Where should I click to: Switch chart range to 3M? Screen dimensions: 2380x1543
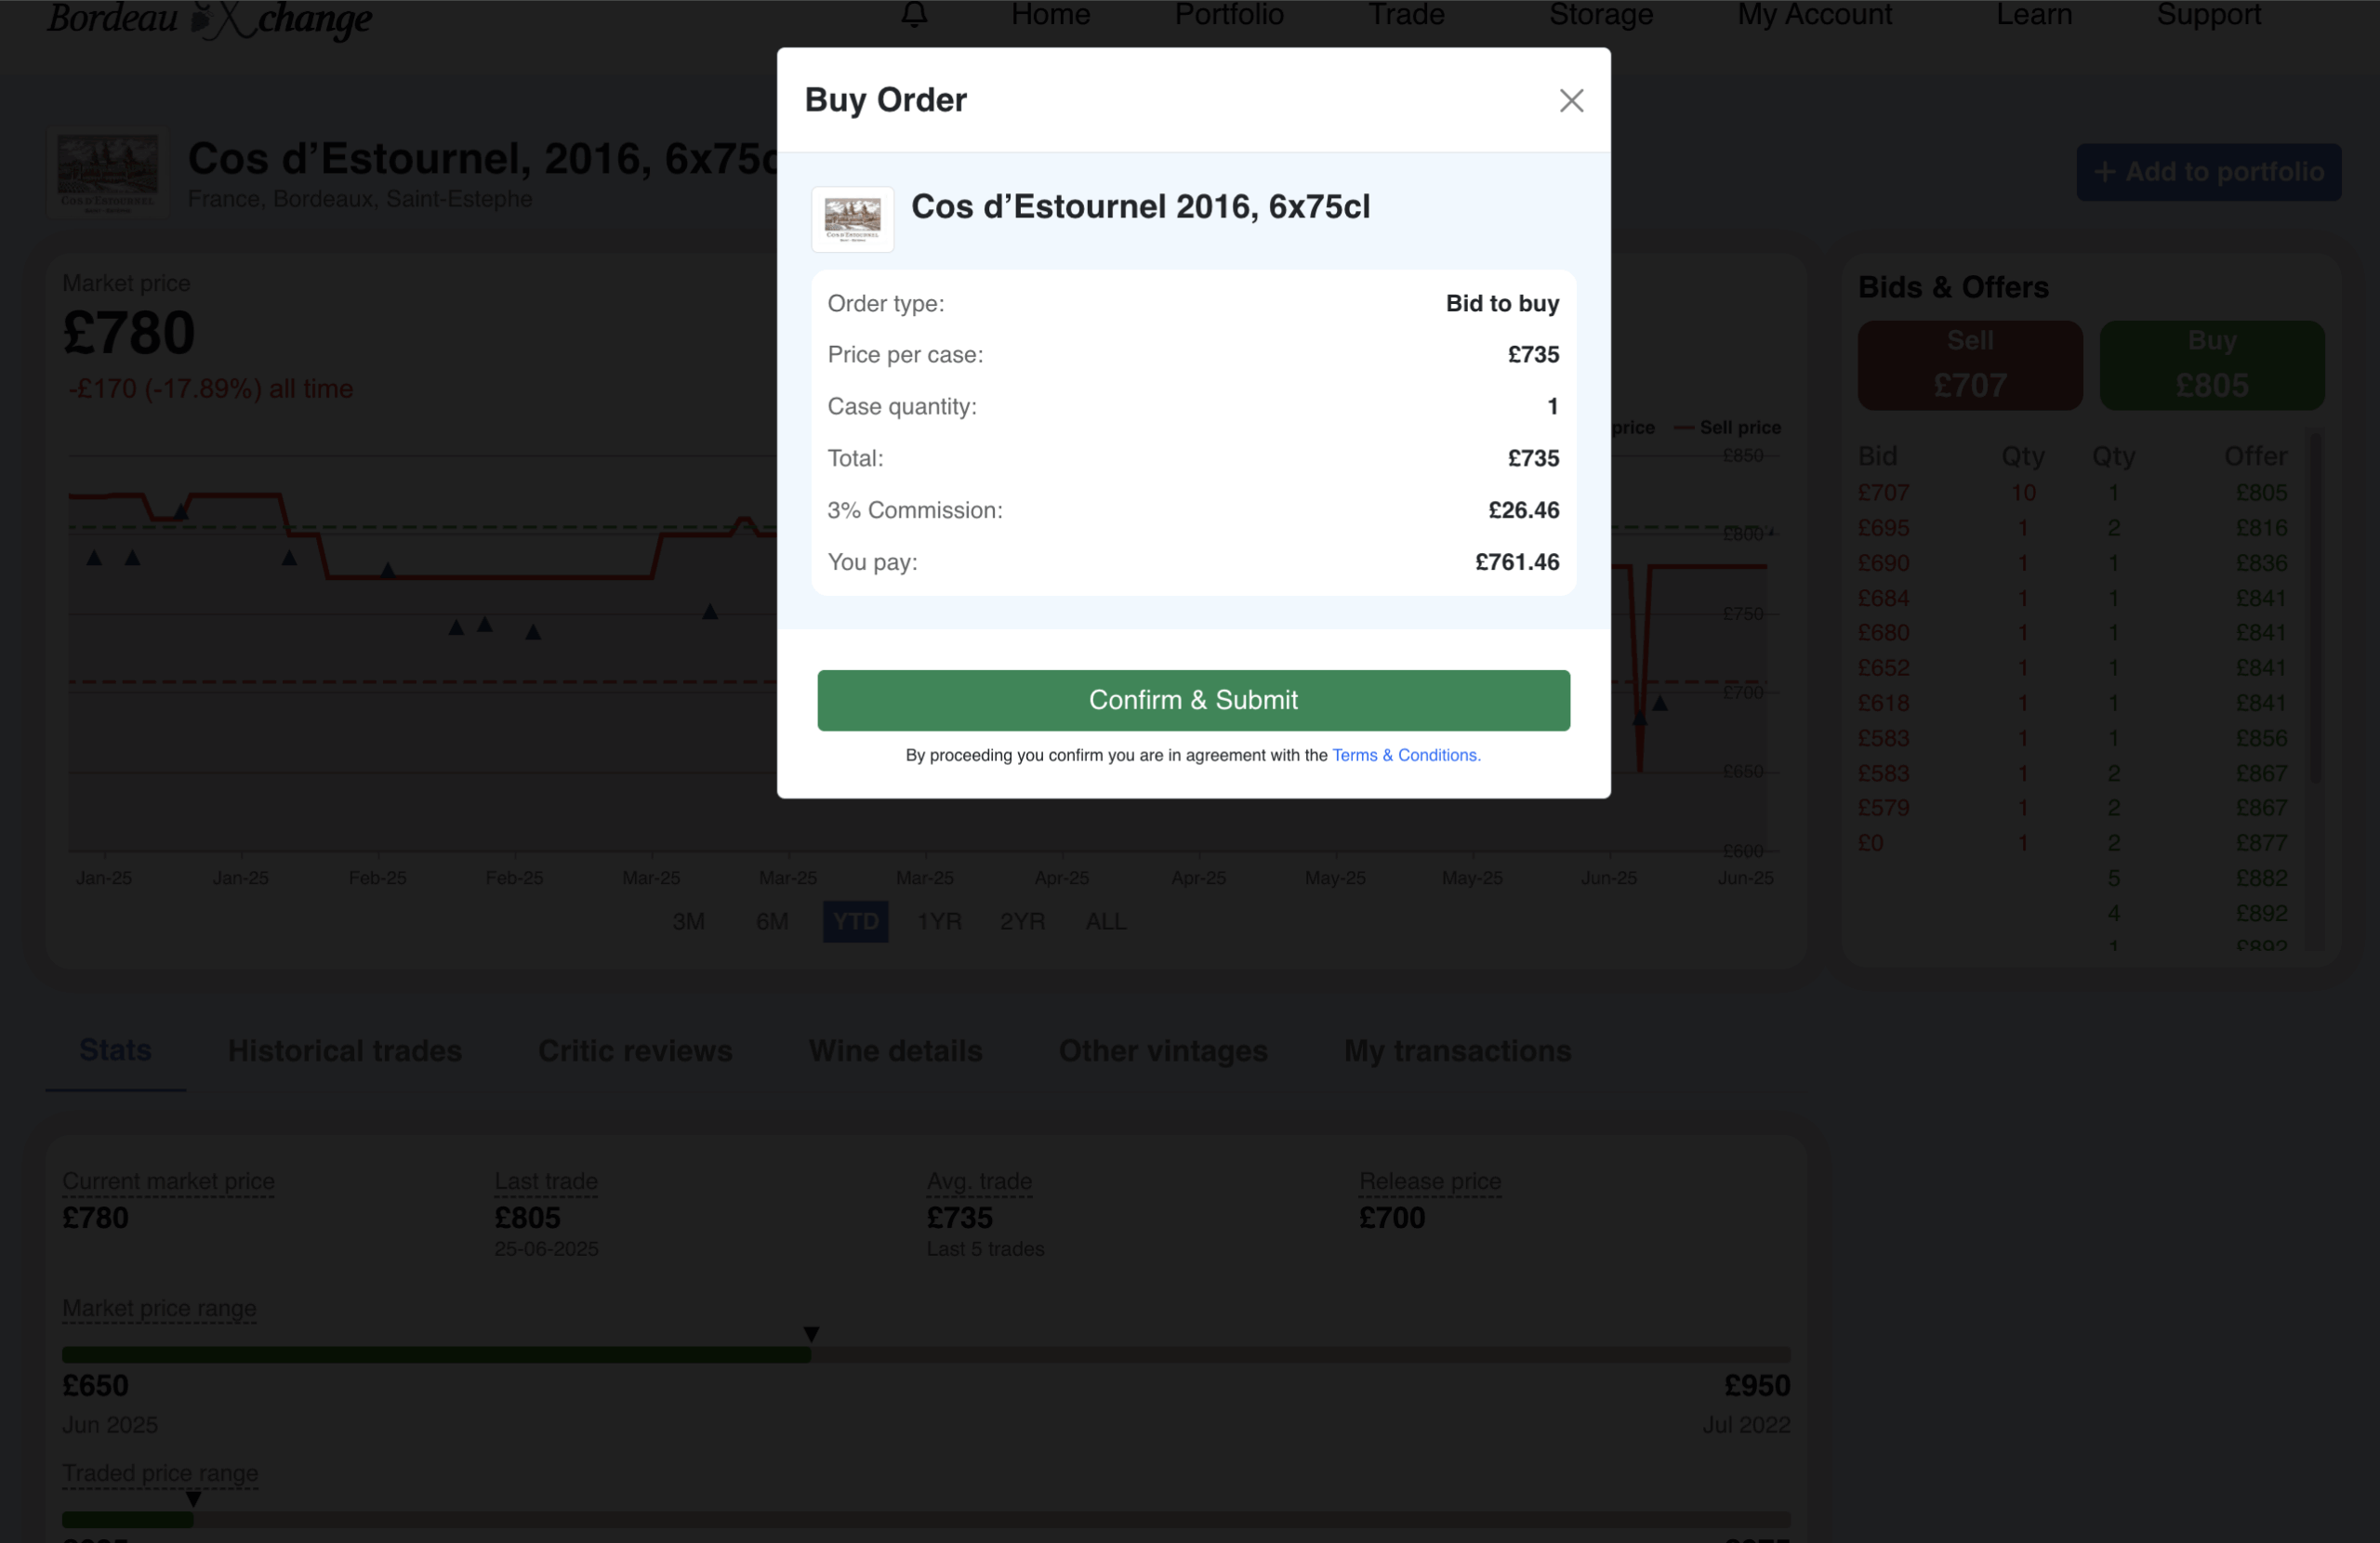(688, 921)
